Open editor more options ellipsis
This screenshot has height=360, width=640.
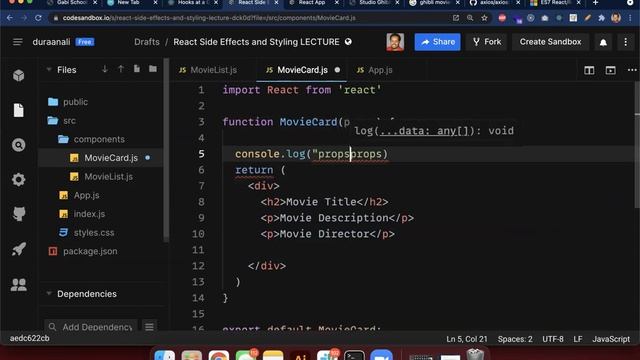point(632,70)
